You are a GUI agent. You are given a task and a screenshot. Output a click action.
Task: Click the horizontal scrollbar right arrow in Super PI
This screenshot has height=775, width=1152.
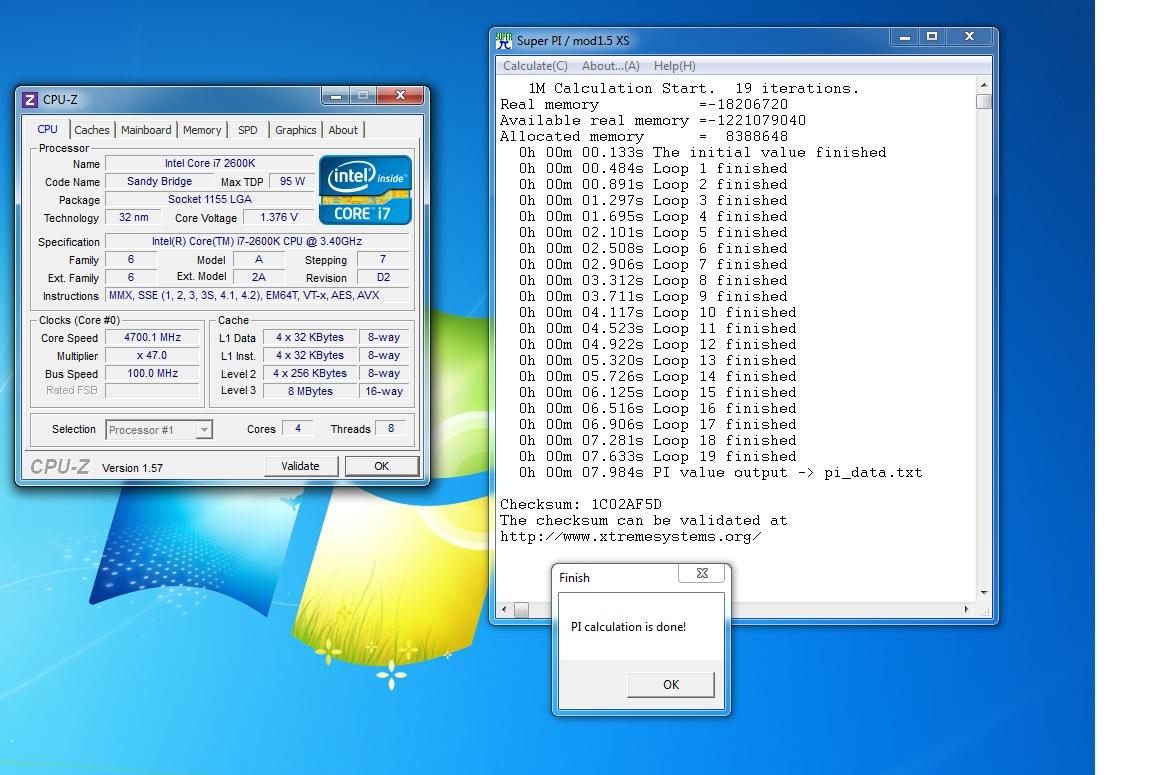966,610
